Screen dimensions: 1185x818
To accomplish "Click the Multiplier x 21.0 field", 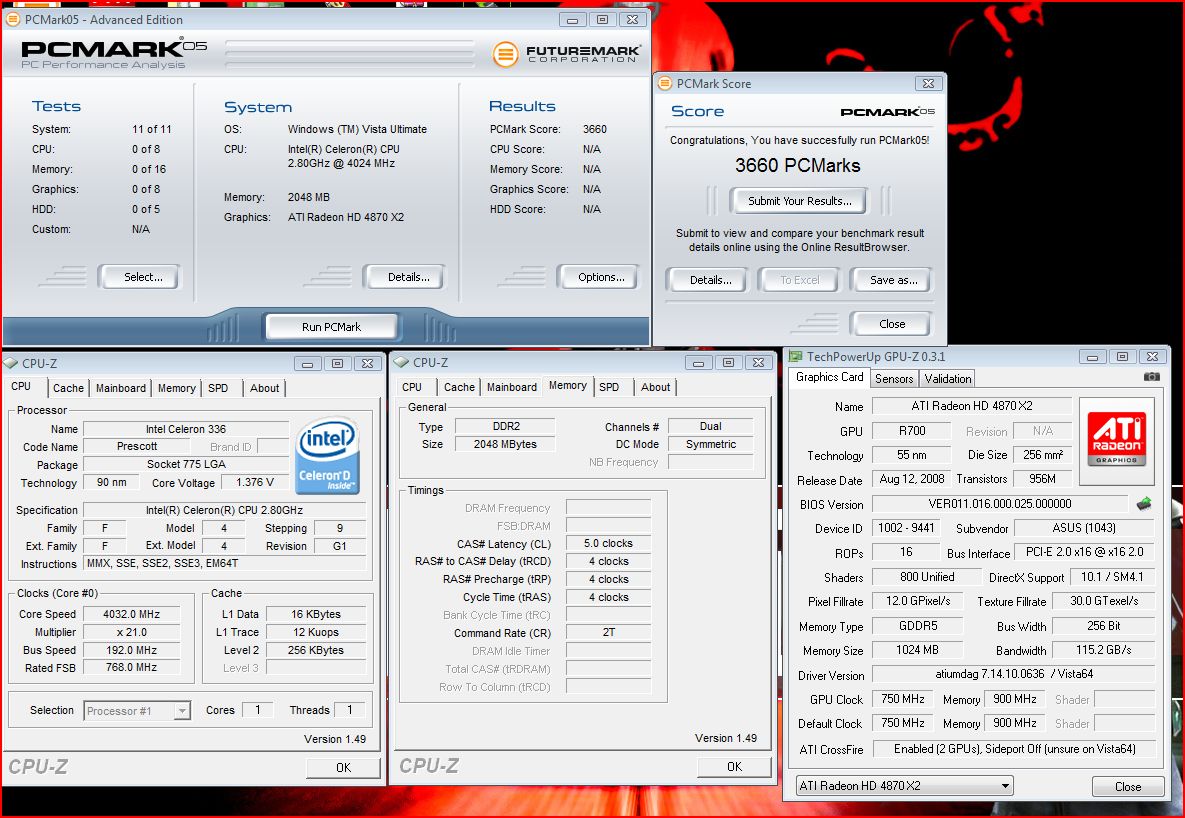I will 131,632.
